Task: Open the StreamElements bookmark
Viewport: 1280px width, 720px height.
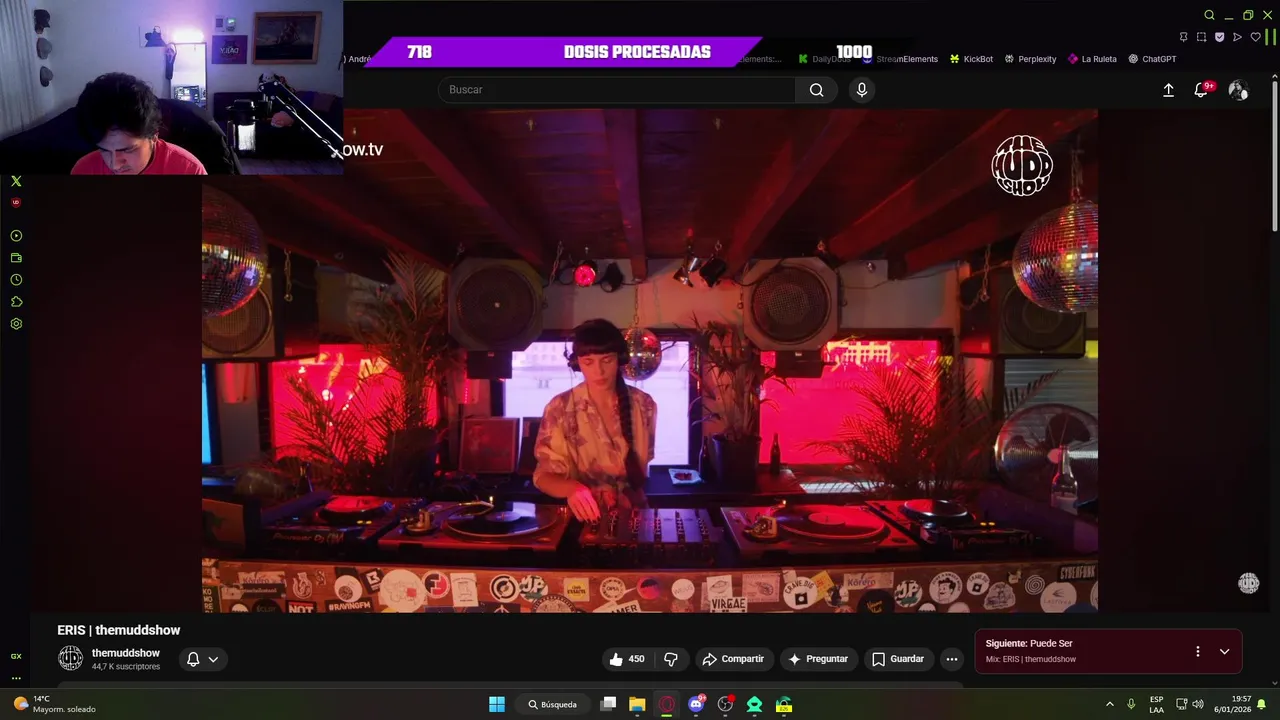Action: coord(899,59)
